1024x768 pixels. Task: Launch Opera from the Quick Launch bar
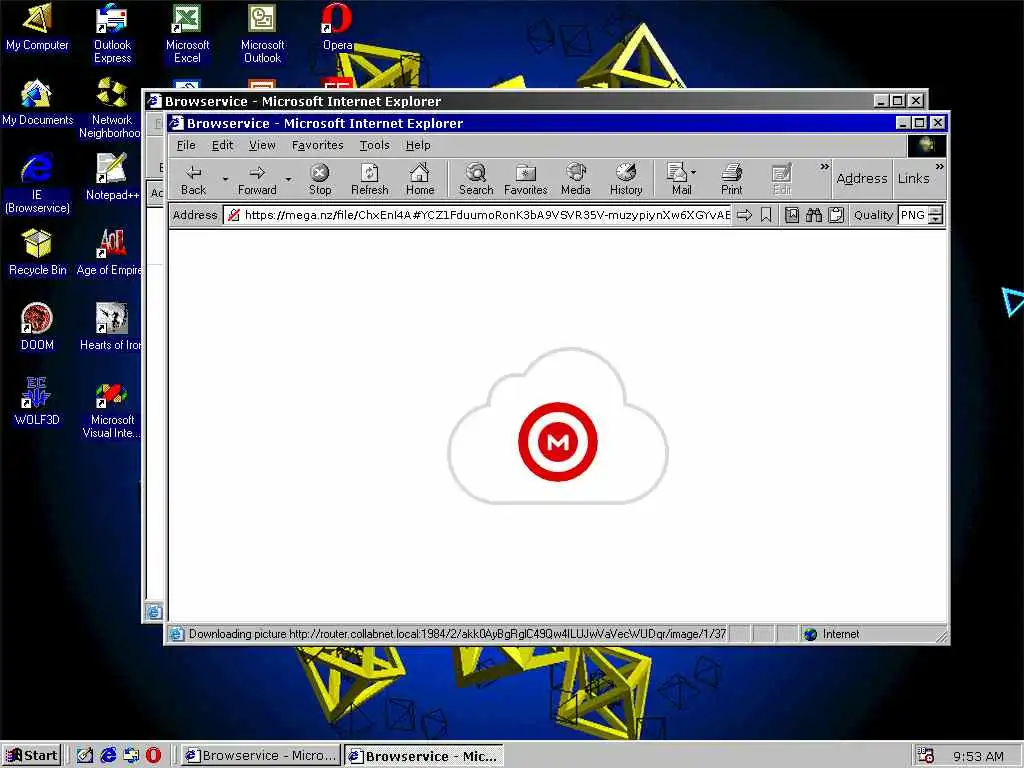pos(153,755)
